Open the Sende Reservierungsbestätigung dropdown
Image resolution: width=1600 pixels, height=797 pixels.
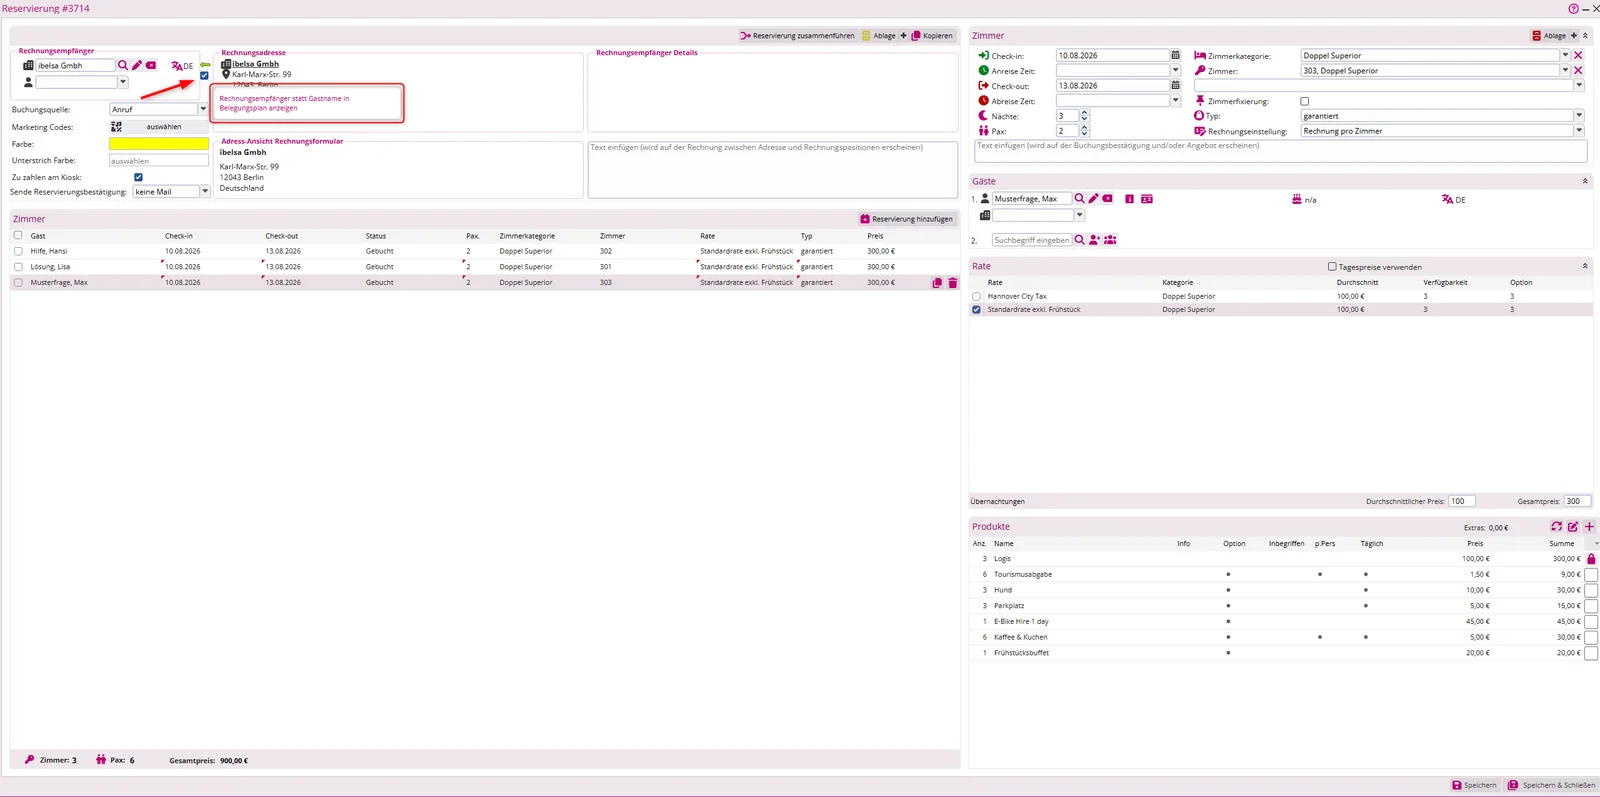[205, 191]
